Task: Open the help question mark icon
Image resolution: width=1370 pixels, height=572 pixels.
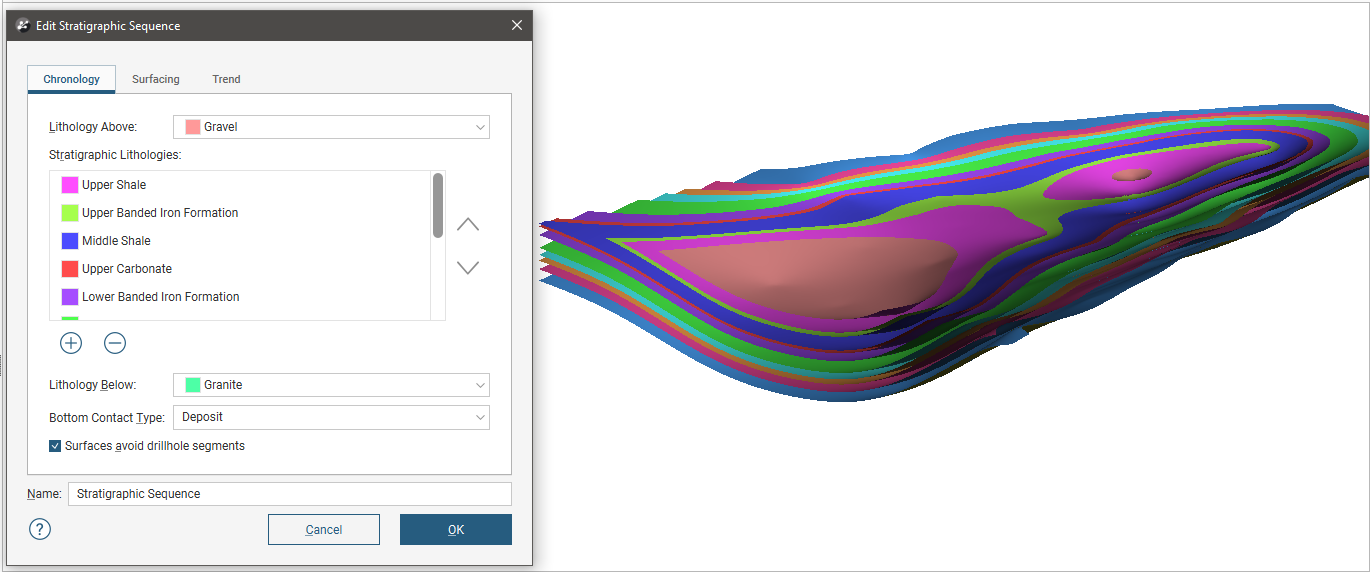Action: point(40,529)
